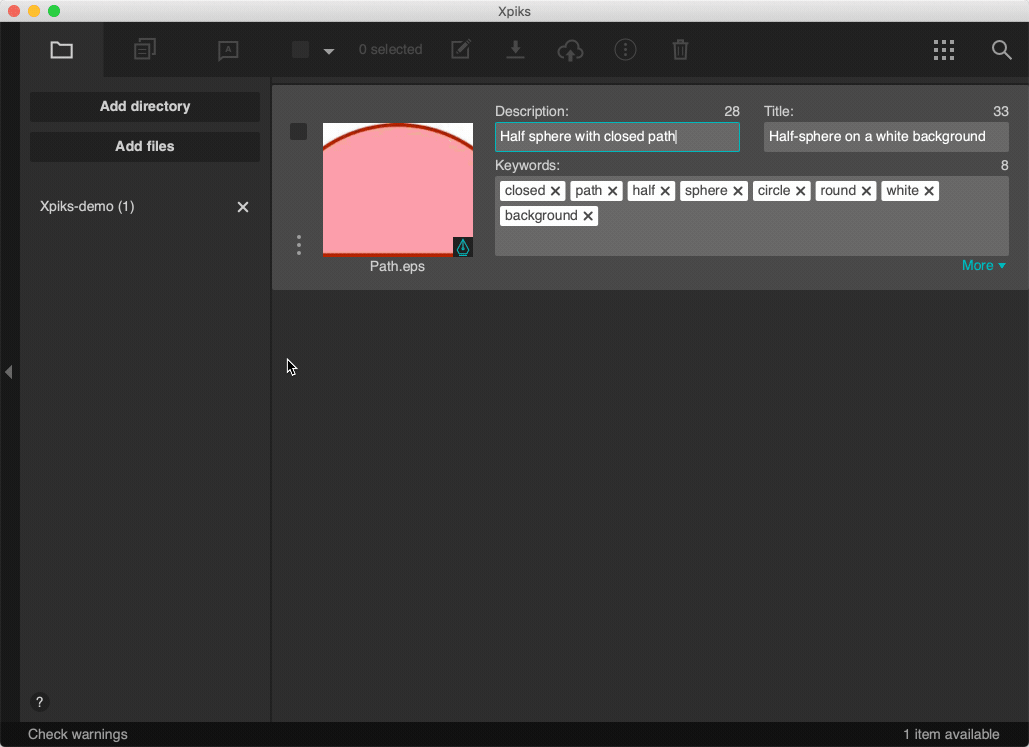
Task: Show file info with the circled-dots icon
Action: (x=625, y=49)
